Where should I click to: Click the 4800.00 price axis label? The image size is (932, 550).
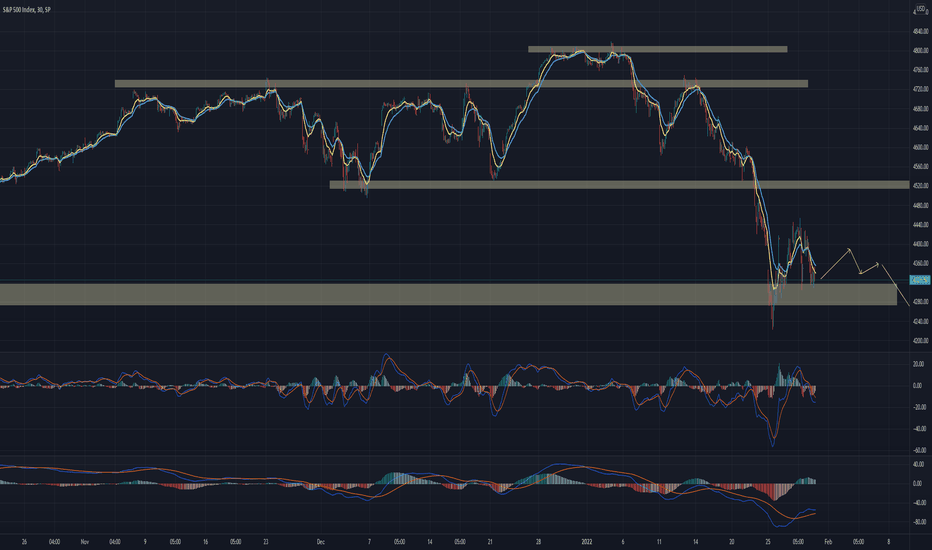921,51
